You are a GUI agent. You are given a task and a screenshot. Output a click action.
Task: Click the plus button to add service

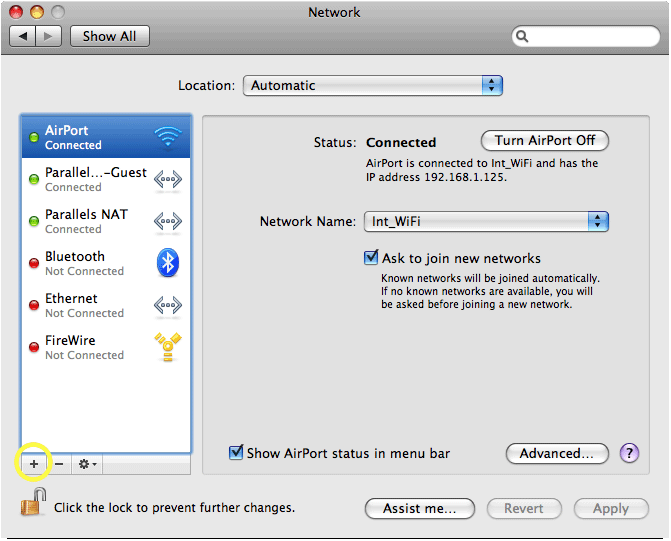33,464
